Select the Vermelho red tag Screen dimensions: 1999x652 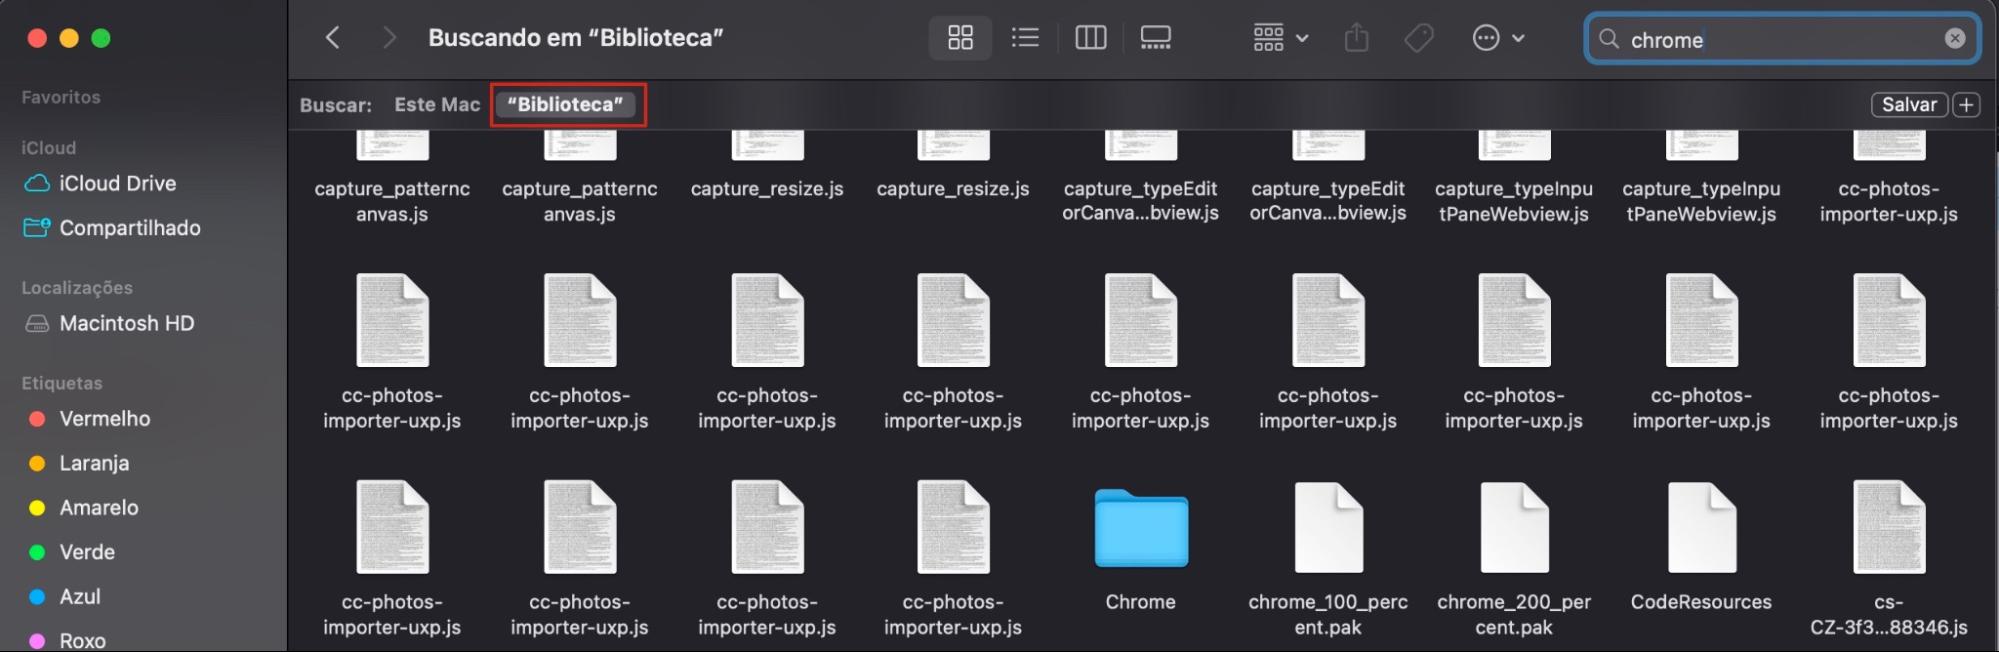[104, 419]
